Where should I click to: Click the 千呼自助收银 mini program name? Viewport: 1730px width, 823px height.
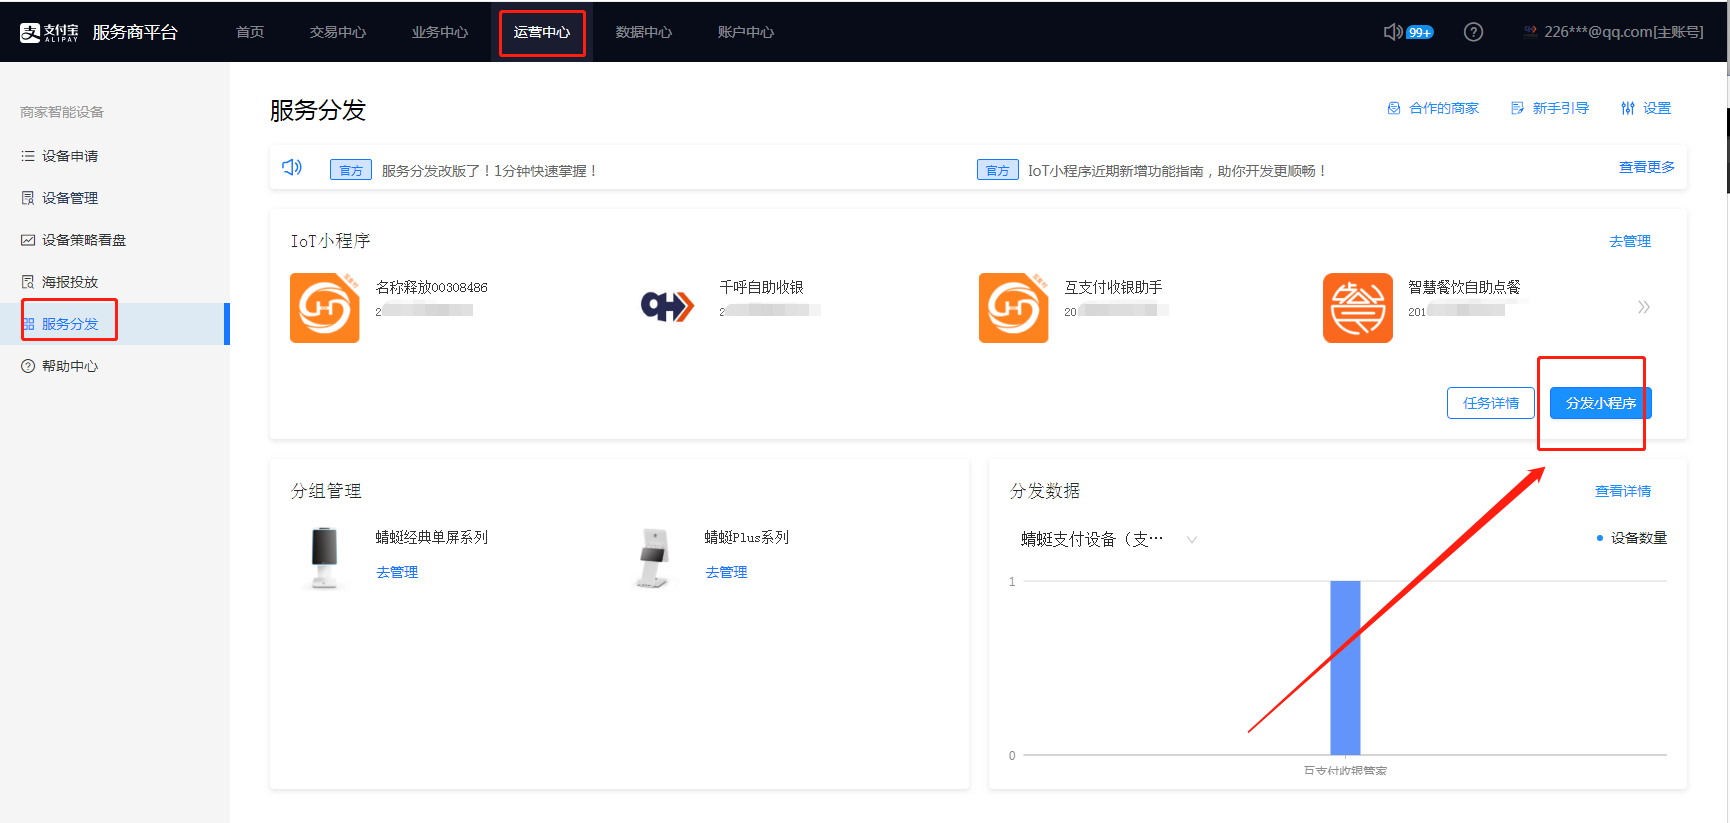pyautogui.click(x=761, y=287)
